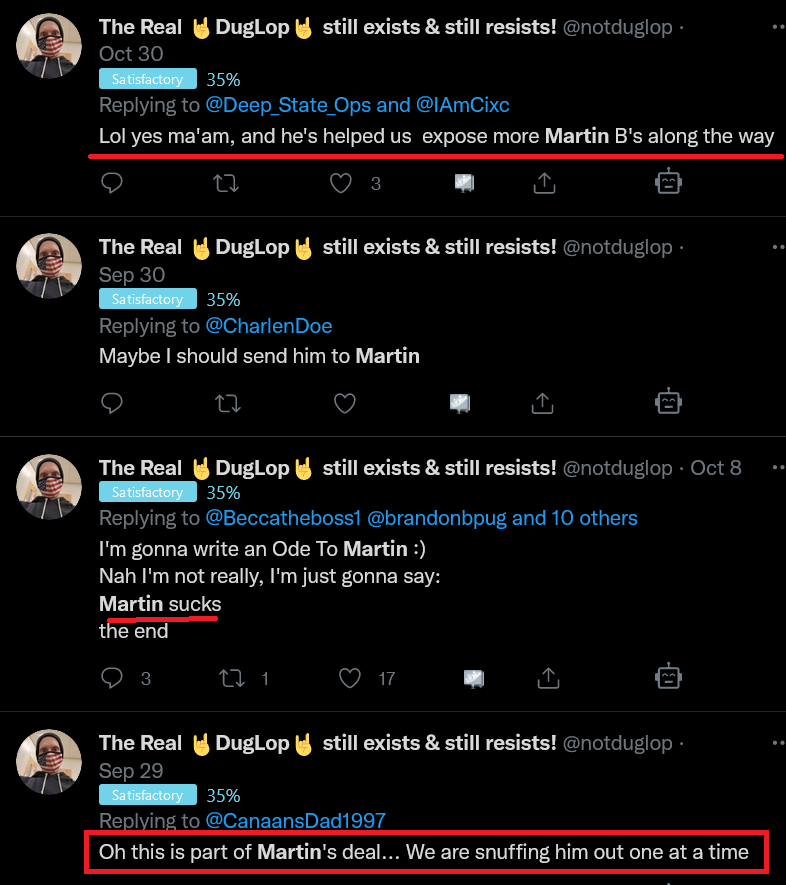Like the Sep 30 'send him to Martin' tweet
The image size is (786, 885).
tap(345, 403)
